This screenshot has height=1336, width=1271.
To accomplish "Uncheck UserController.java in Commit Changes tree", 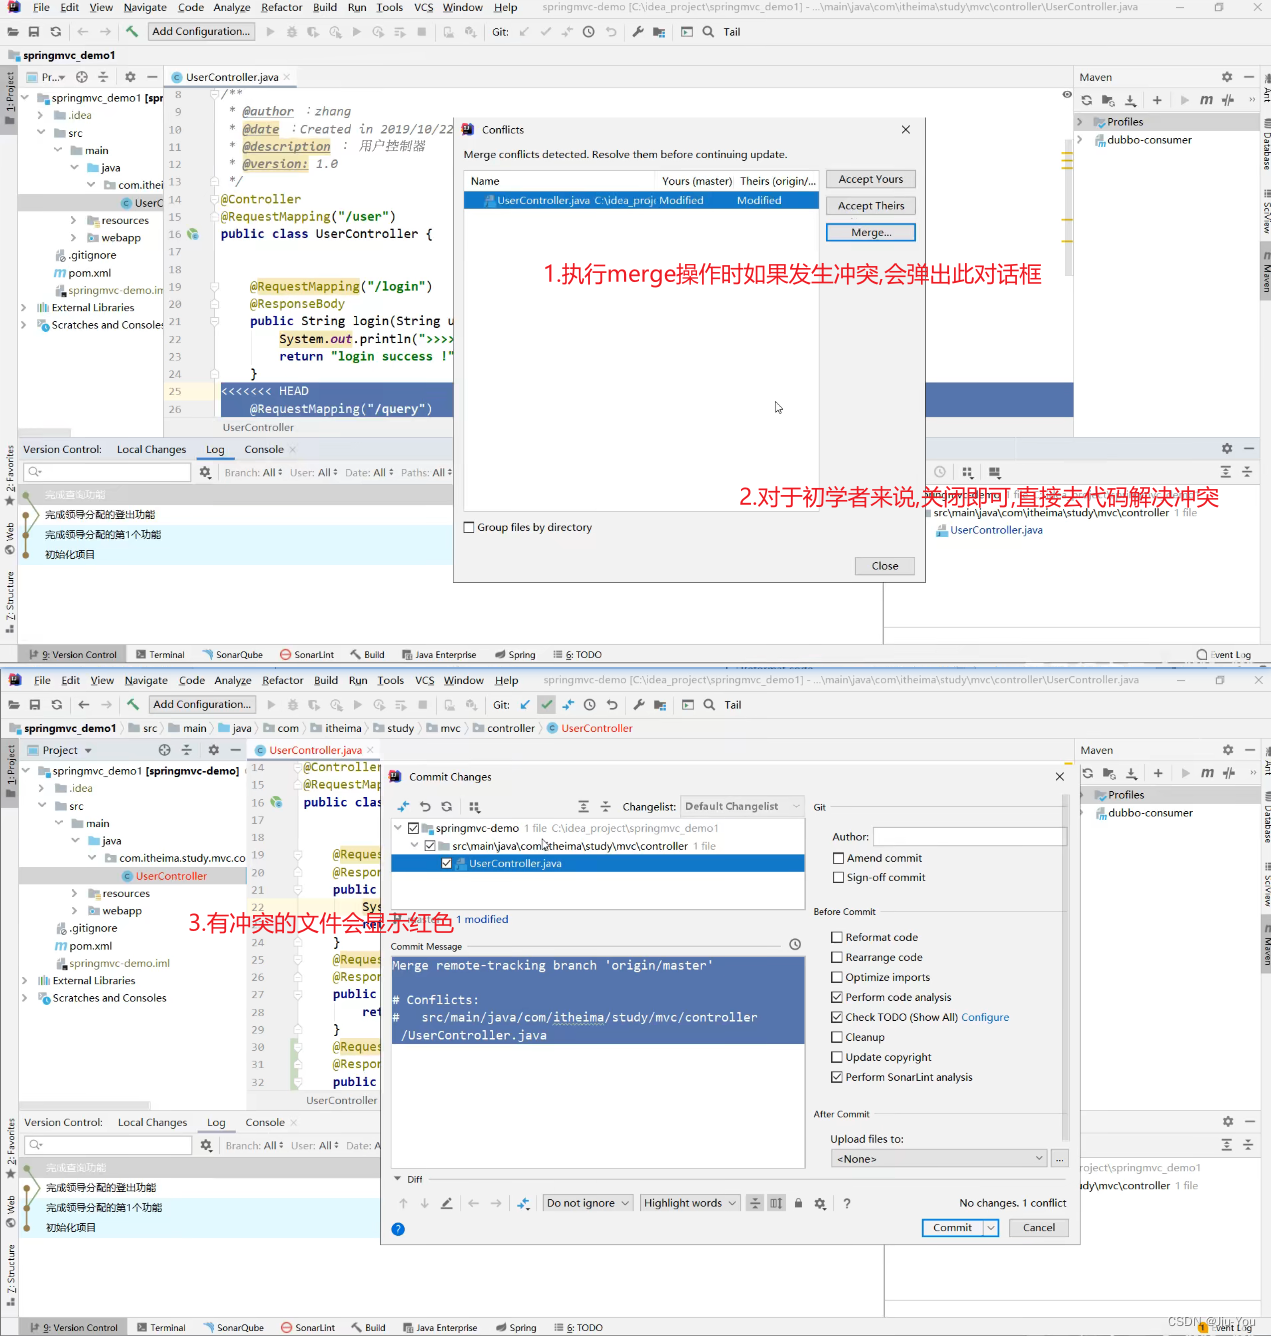I will coord(447,863).
